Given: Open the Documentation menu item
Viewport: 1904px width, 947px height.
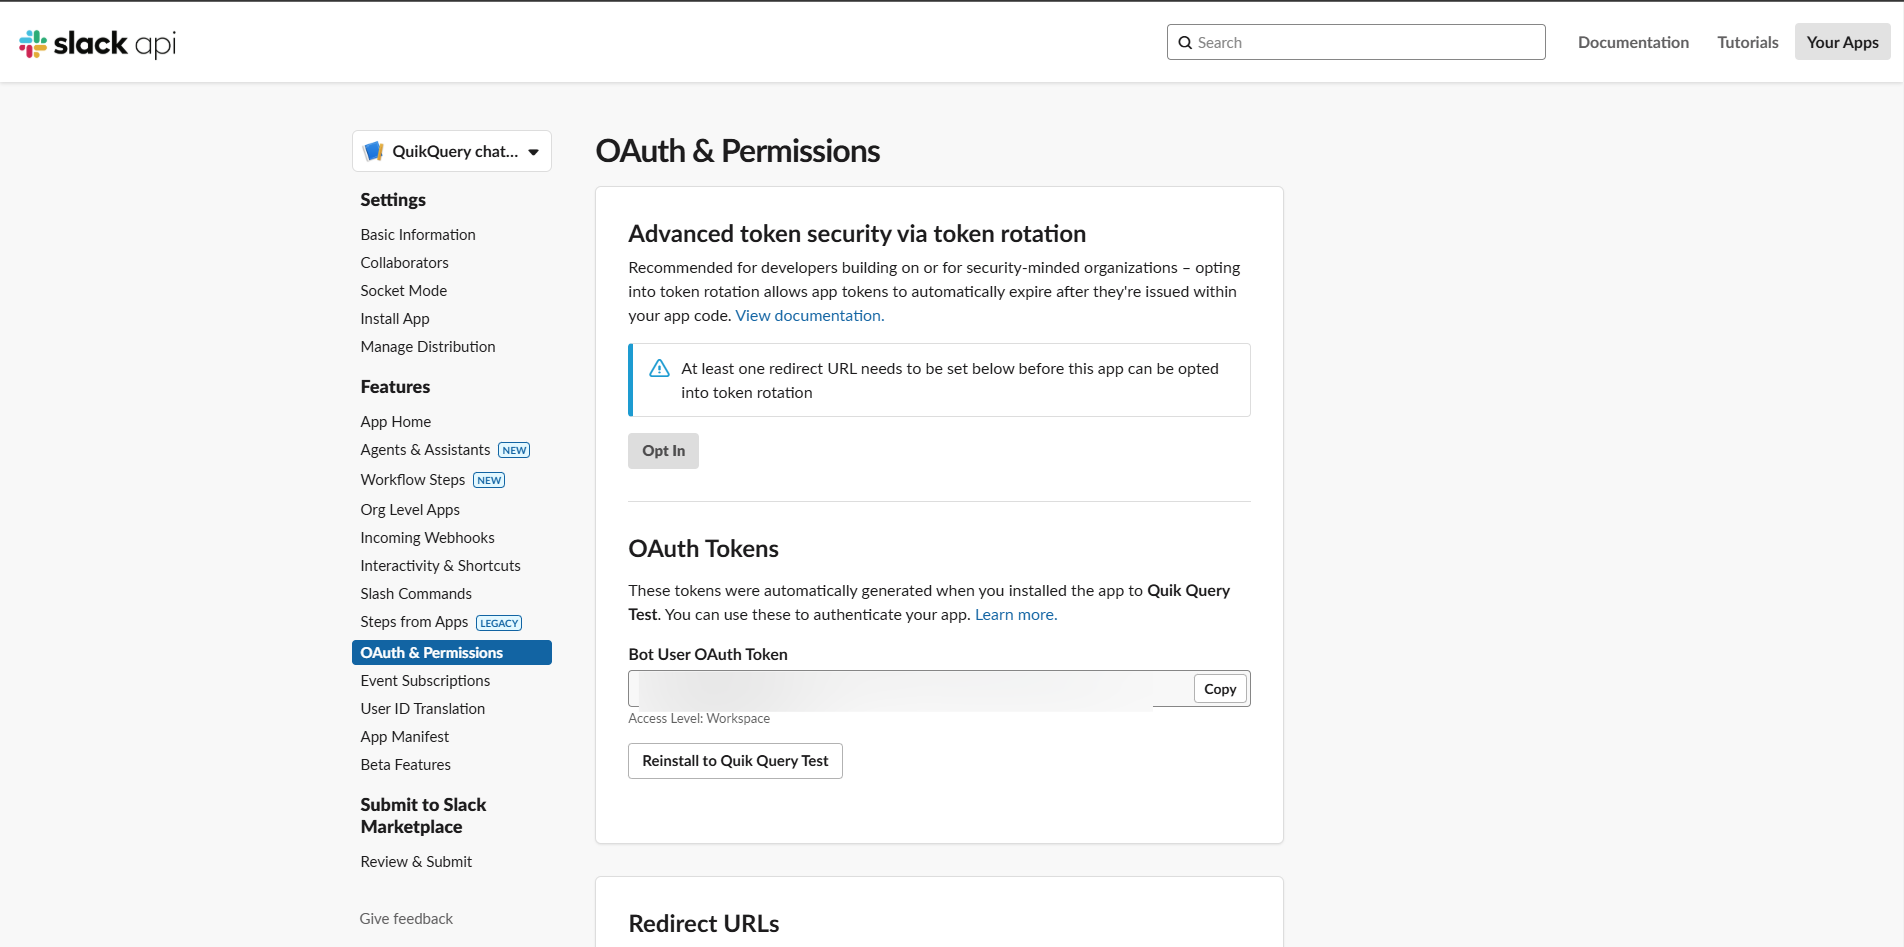Looking at the screenshot, I should [1633, 42].
